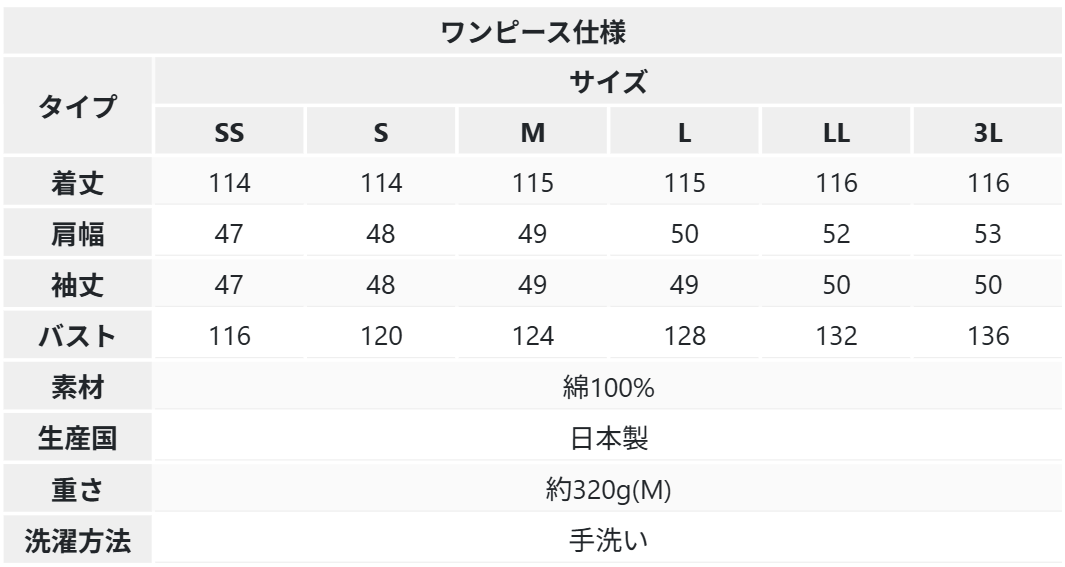Click the 日本製 country cell
The width and height of the screenshot is (1065, 567).
point(608,438)
